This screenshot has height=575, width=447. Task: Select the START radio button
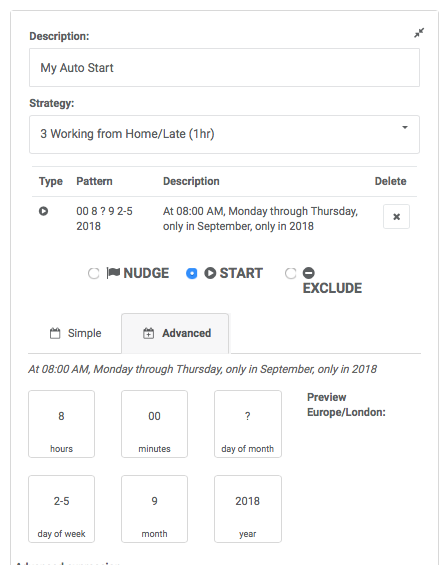192,273
